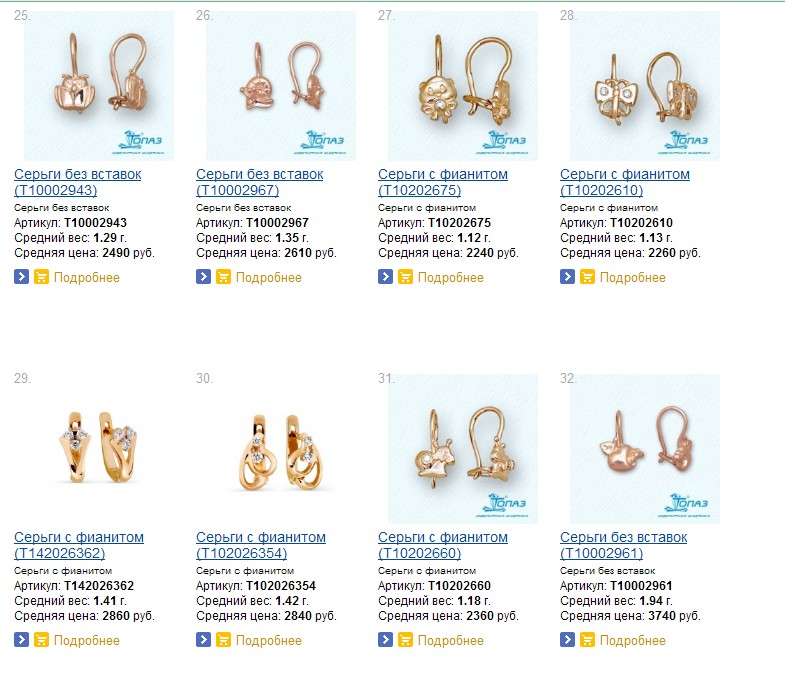Click the blue arrow icon under T142026362
785x684 pixels.
click(x=21, y=639)
